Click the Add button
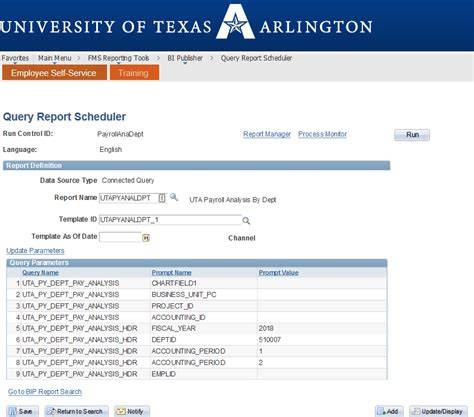The width and height of the screenshot is (474, 417). 389,411
